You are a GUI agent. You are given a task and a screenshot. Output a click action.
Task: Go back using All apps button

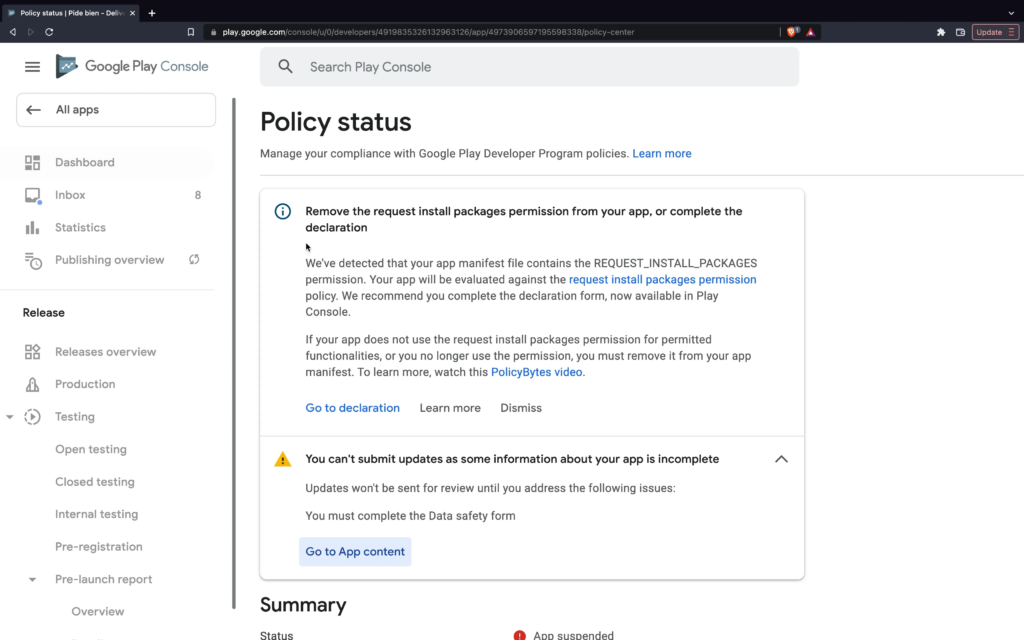pos(116,110)
